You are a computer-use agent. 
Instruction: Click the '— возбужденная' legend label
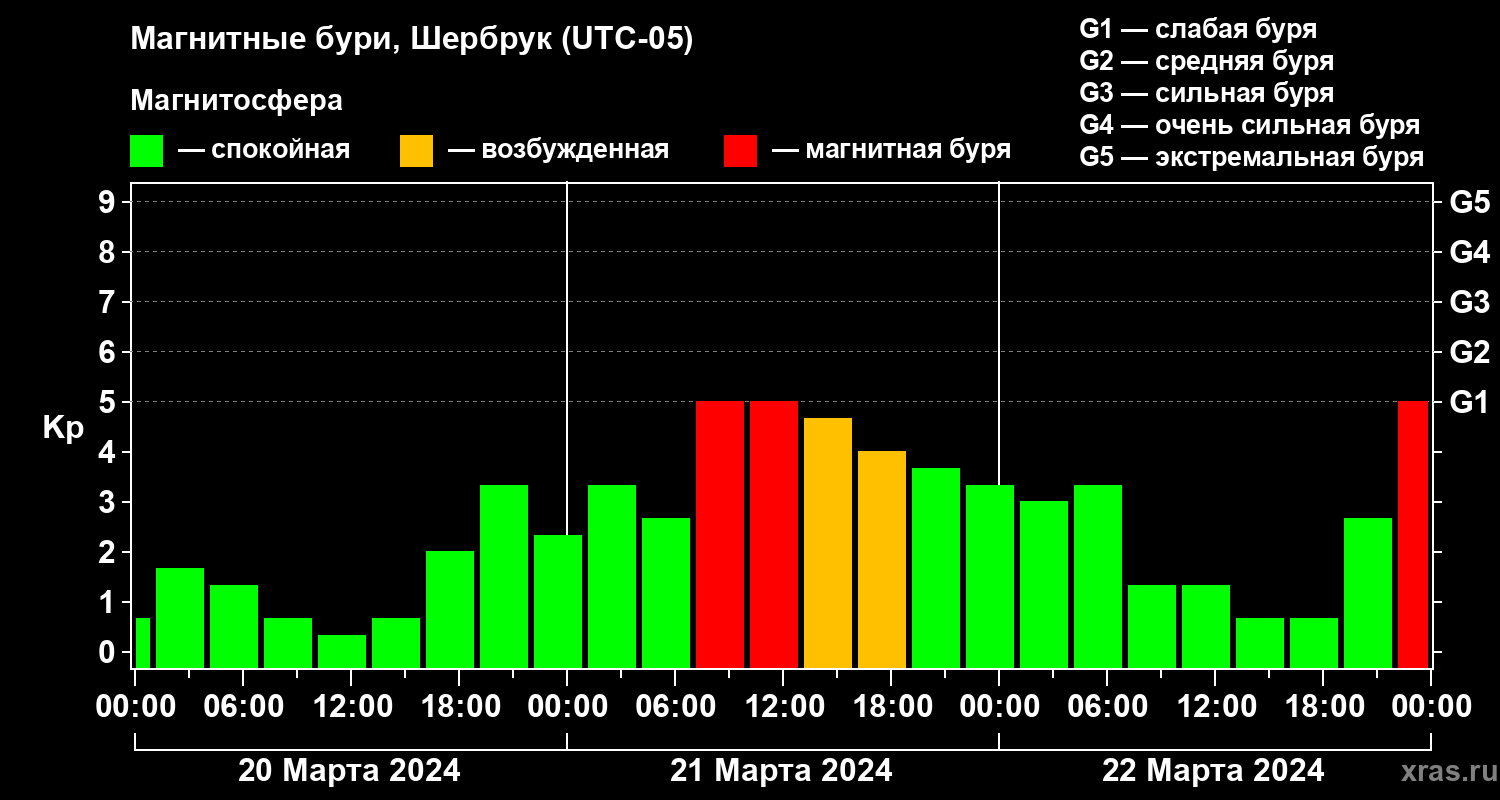[x=558, y=151]
